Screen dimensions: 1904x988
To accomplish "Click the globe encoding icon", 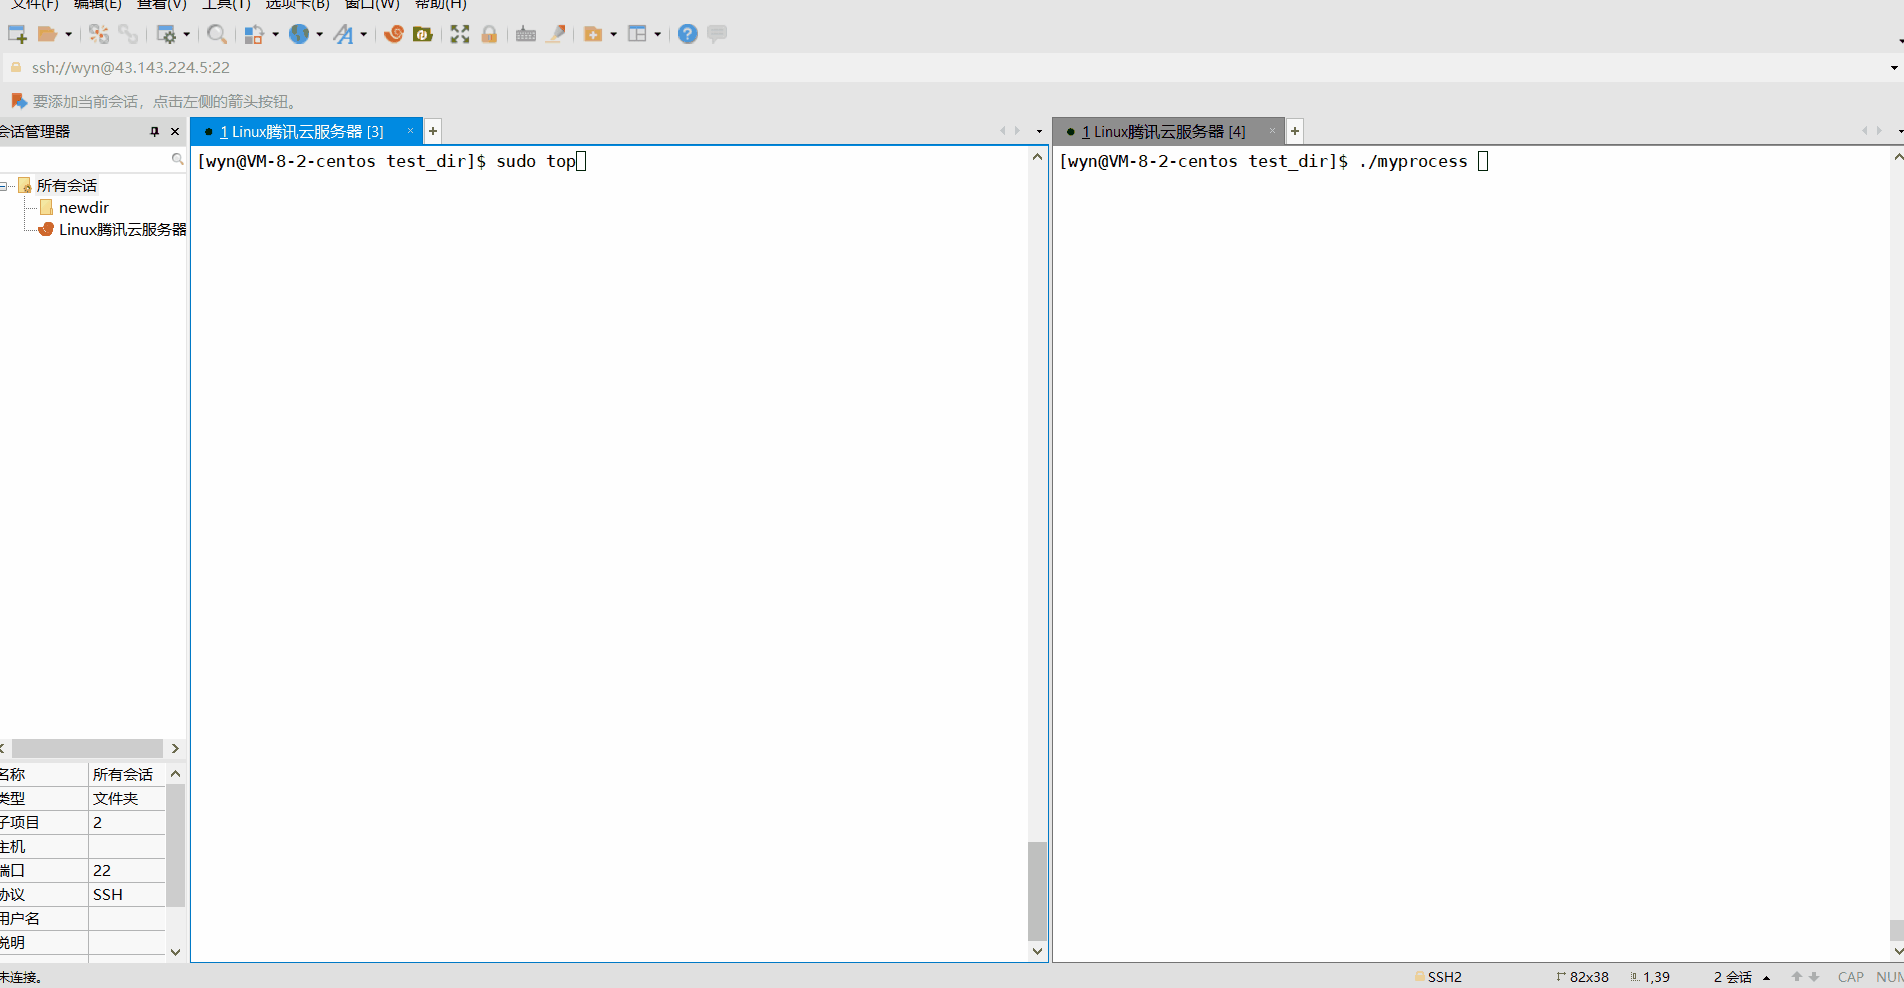I will tap(298, 34).
